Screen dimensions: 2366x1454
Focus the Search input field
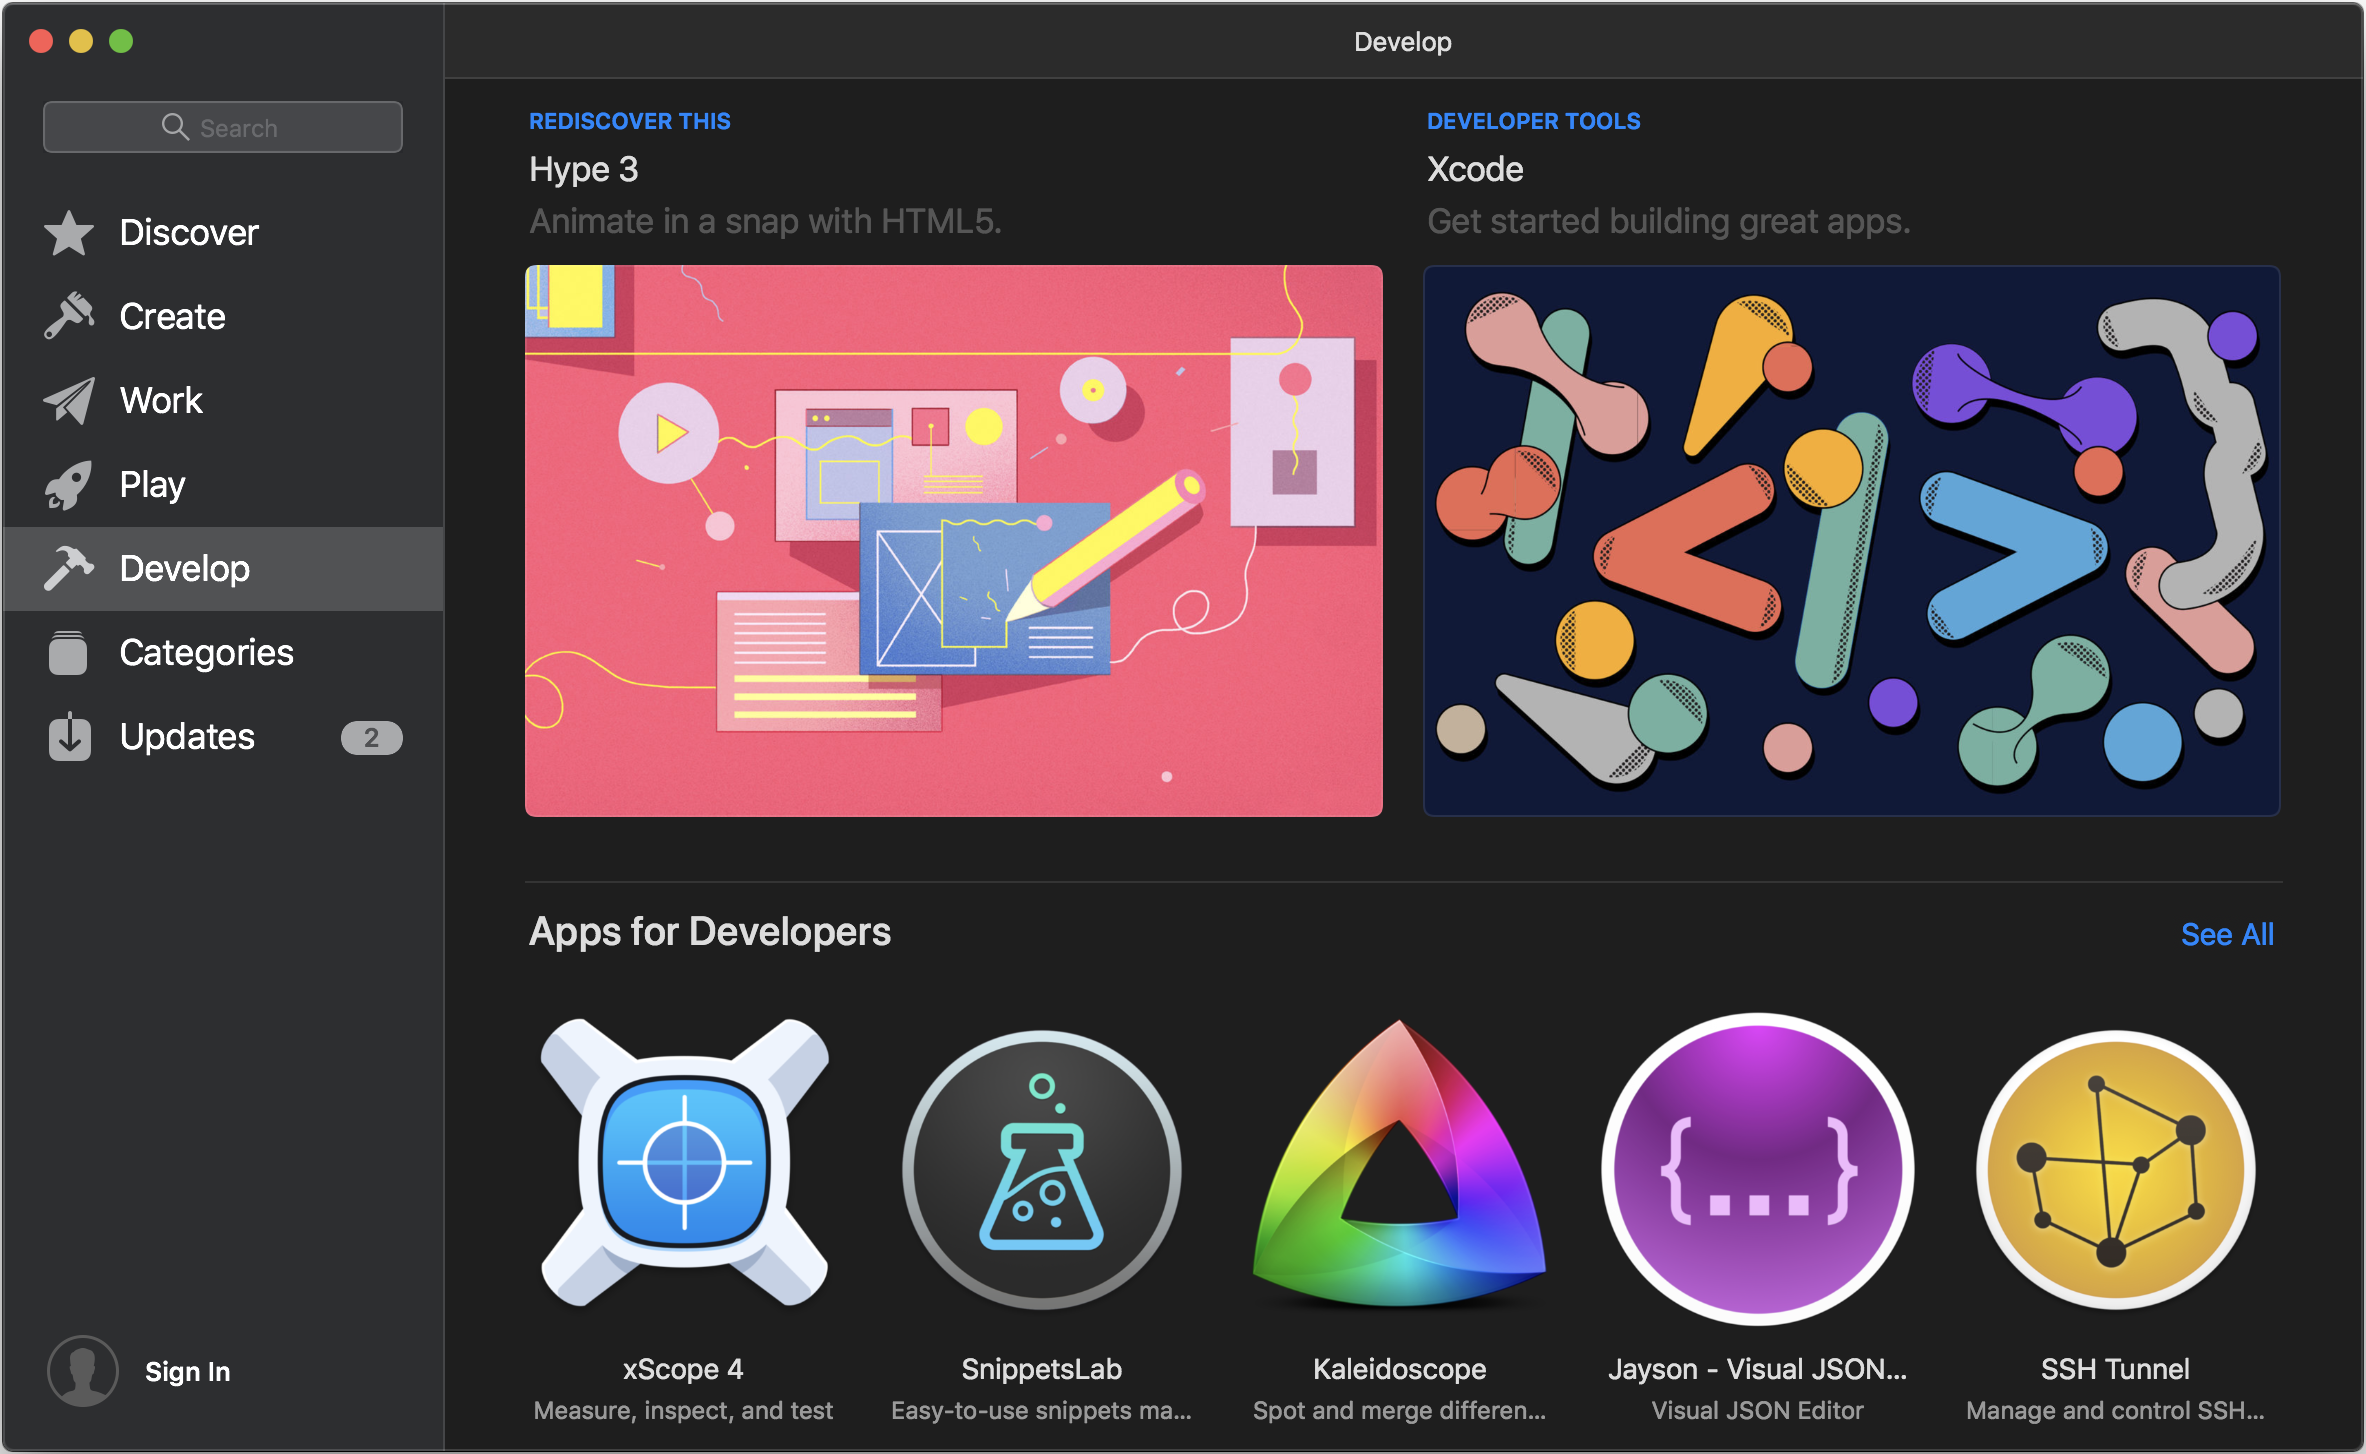[223, 127]
